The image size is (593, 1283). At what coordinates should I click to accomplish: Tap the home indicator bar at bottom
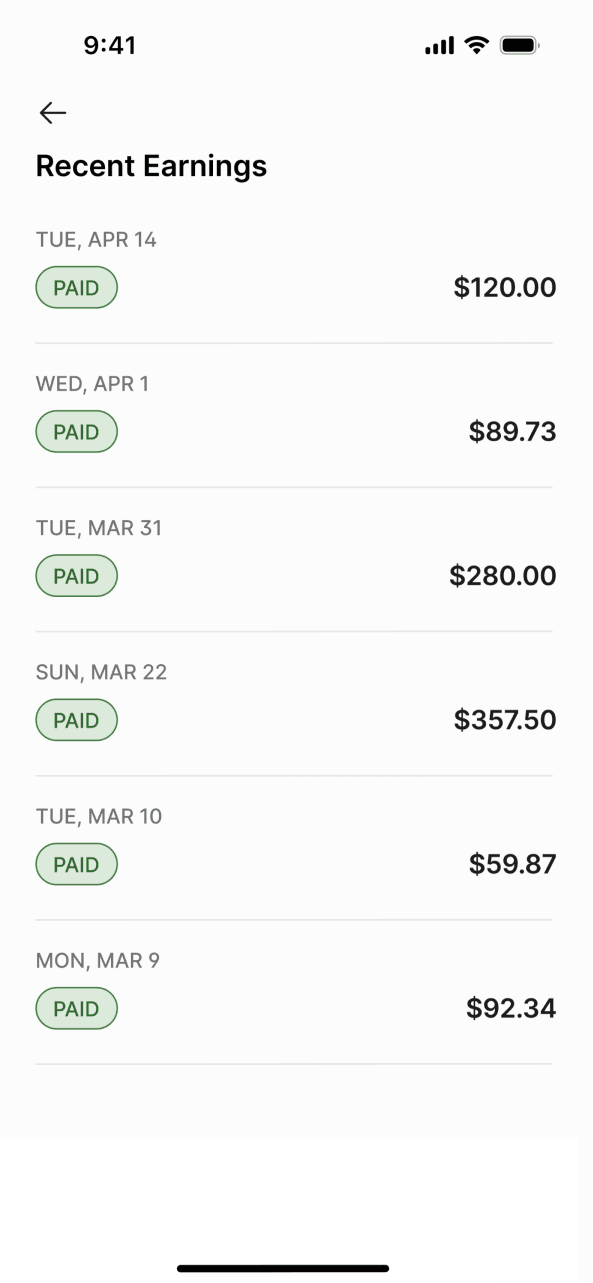pyautogui.click(x=296, y=1268)
